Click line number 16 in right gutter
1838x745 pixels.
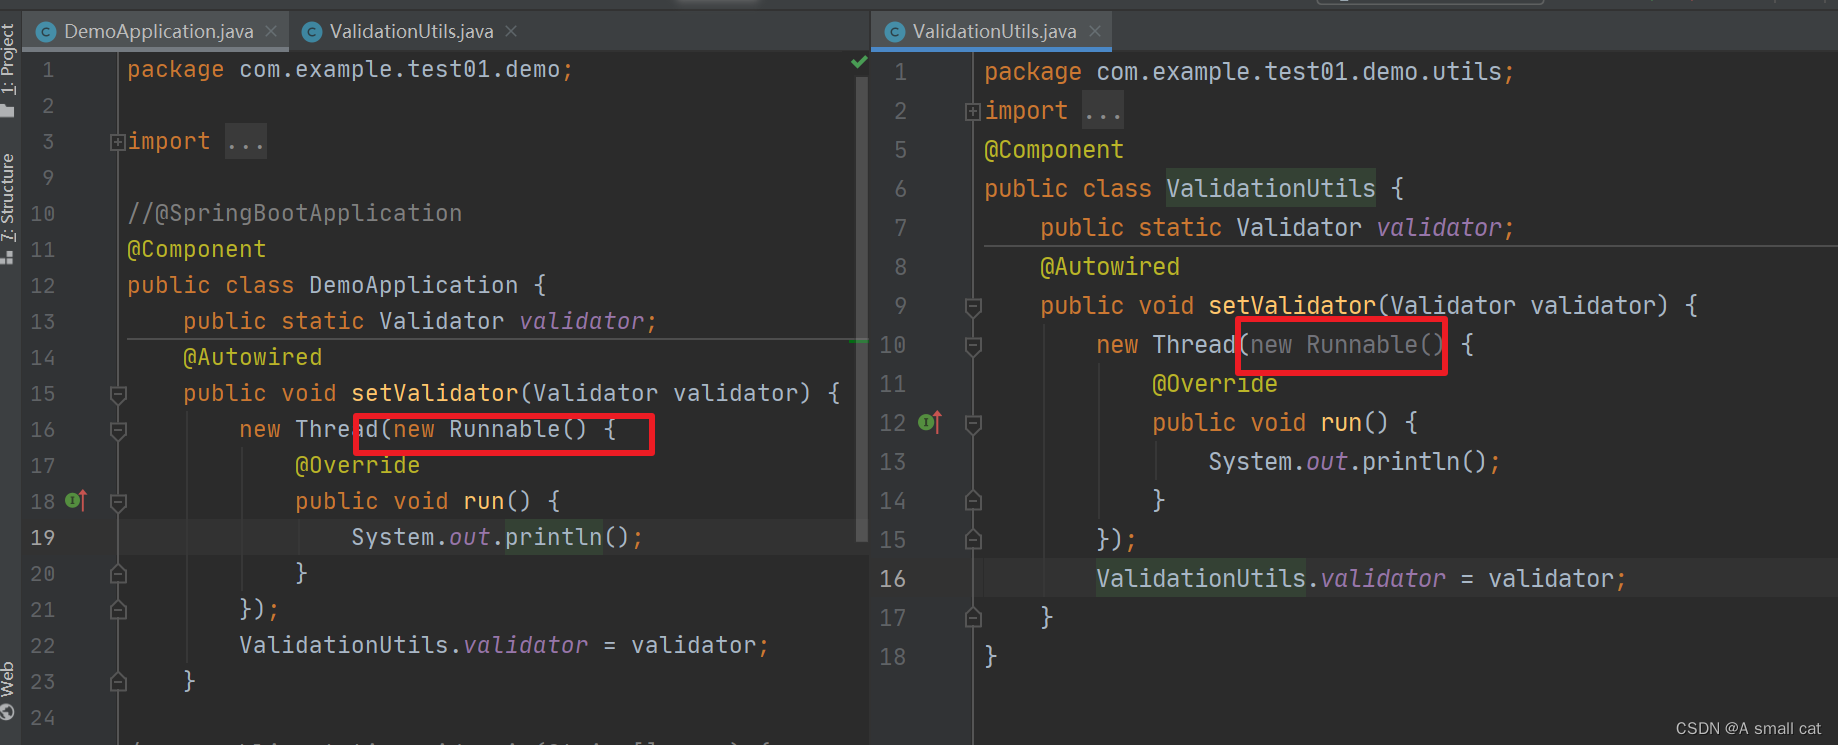click(x=893, y=579)
